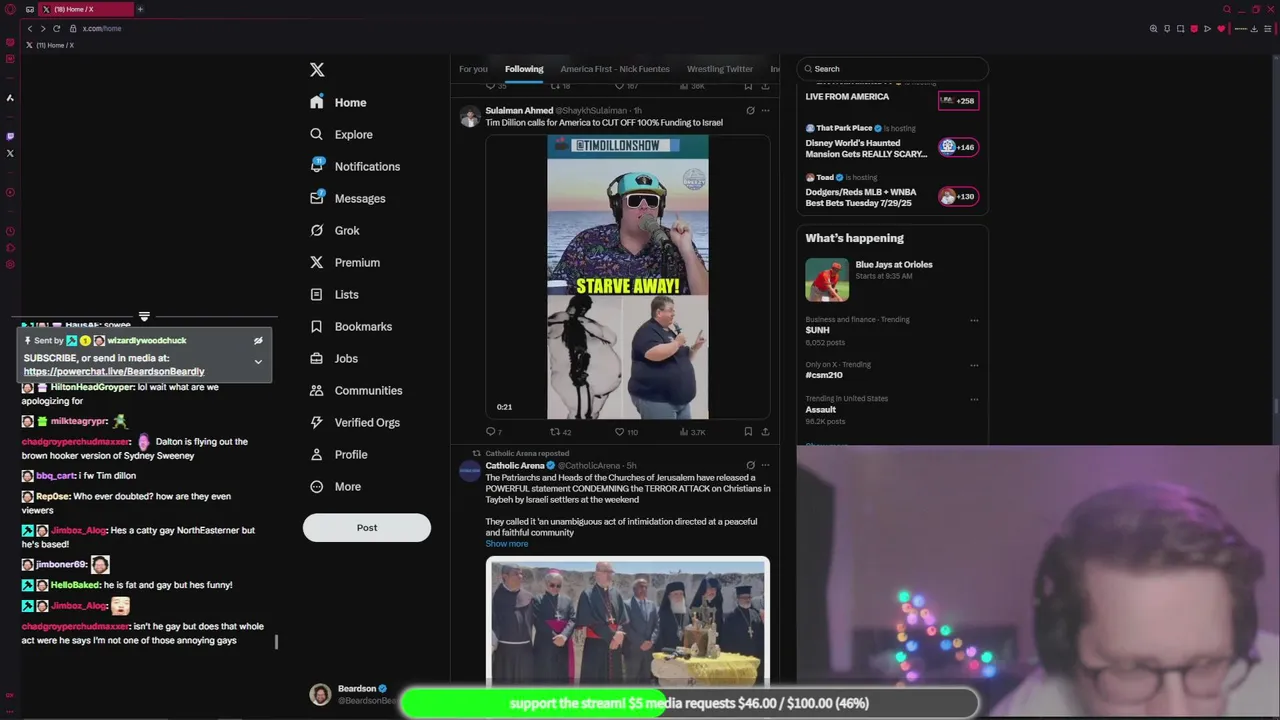Open the Blue Jays at Orioles event
Image resolution: width=1280 pixels, height=720 pixels.
tap(869, 279)
